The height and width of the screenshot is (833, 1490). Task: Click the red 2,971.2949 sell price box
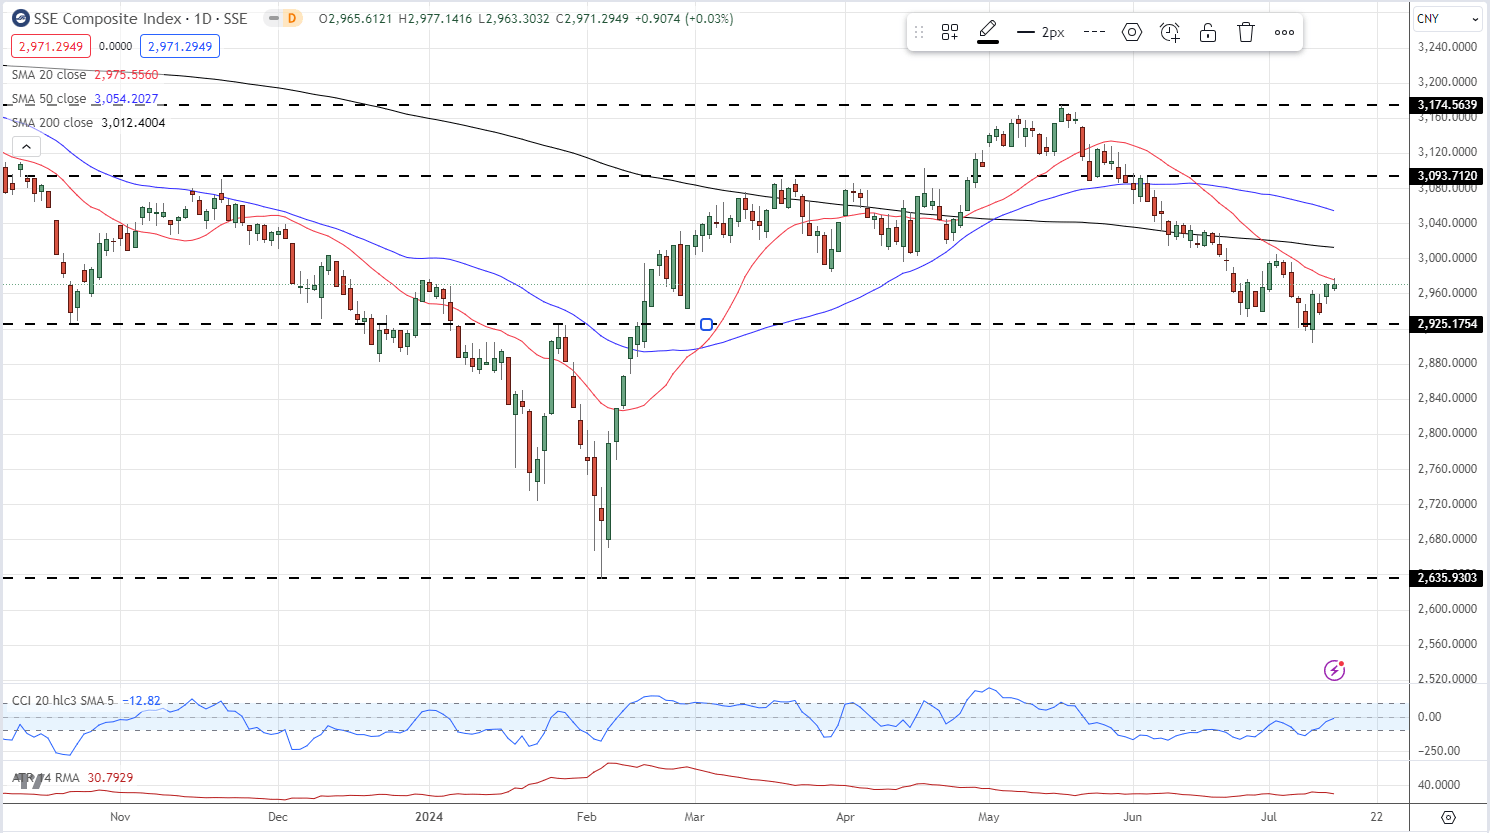51,46
